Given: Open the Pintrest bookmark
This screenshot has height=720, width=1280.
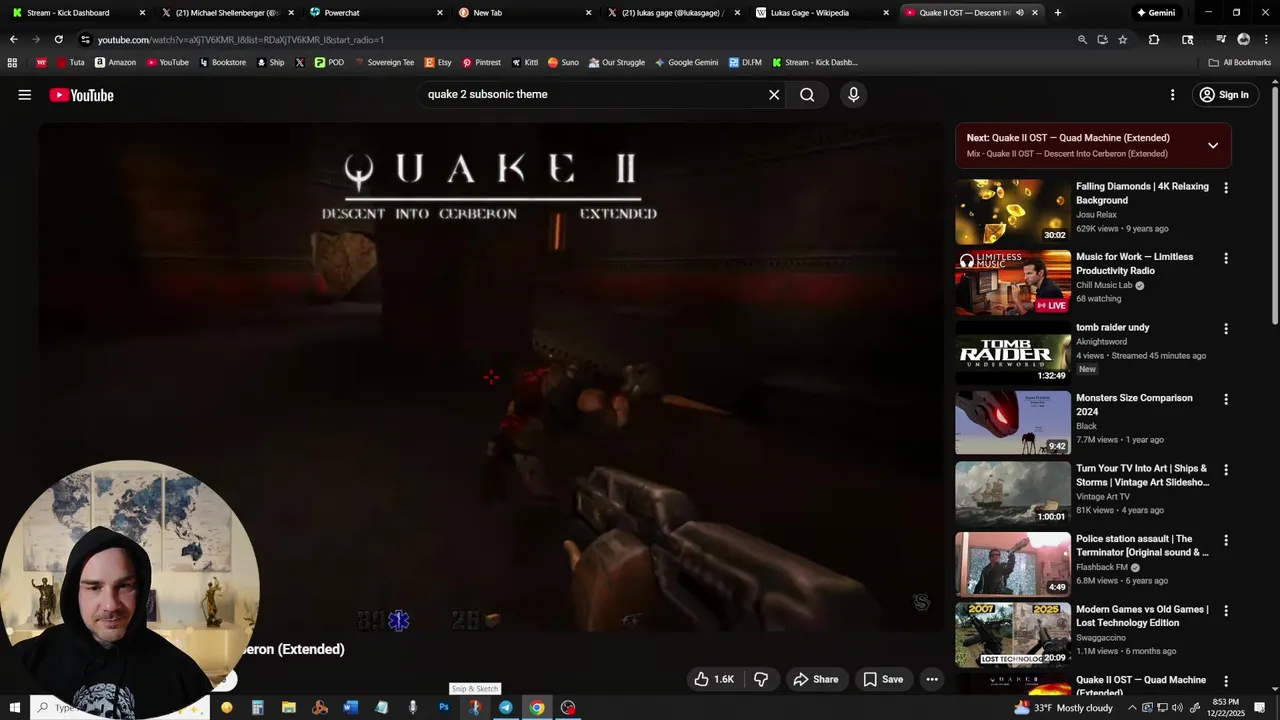Looking at the screenshot, I should click(x=481, y=62).
